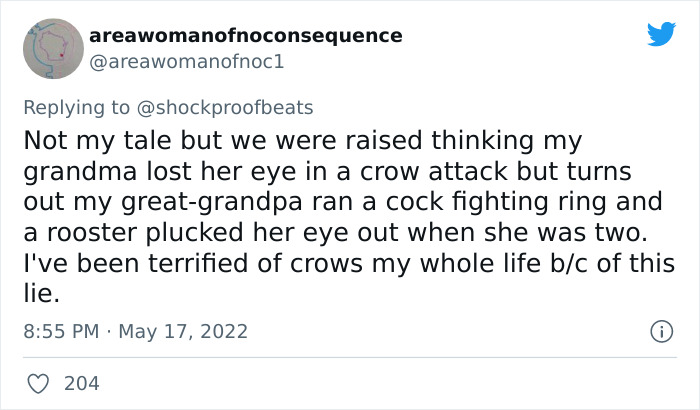Click the areawomanofnoconsequence display name

click(x=246, y=36)
